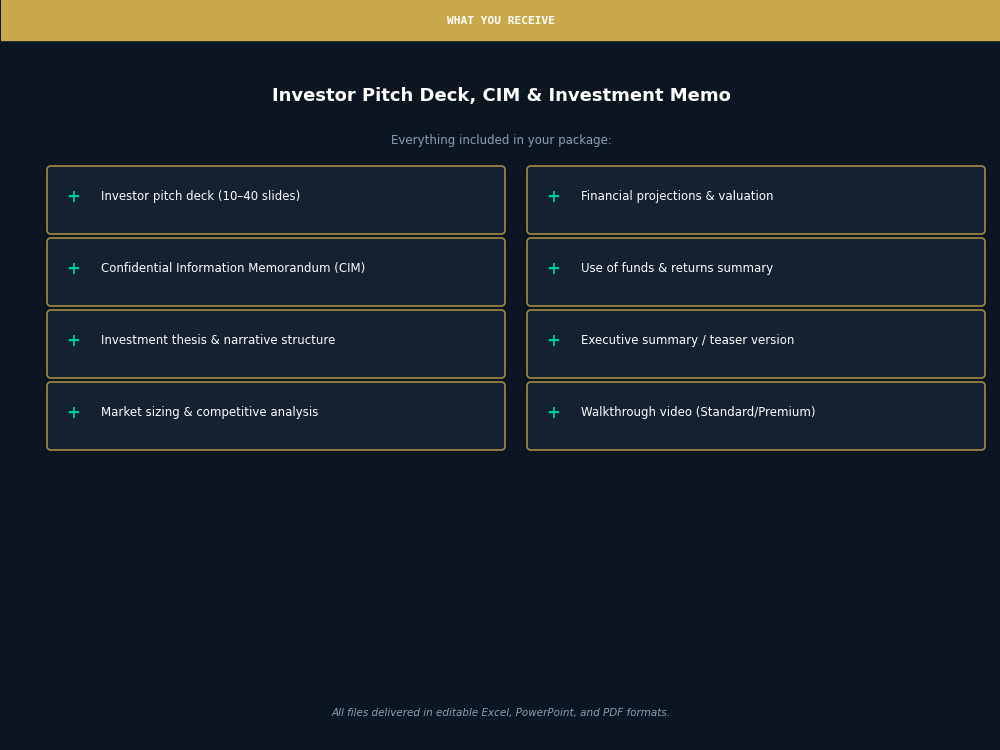Expand the Financial projections & valuation card
Image resolution: width=1000 pixels, height=750 pixels.
[756, 200]
